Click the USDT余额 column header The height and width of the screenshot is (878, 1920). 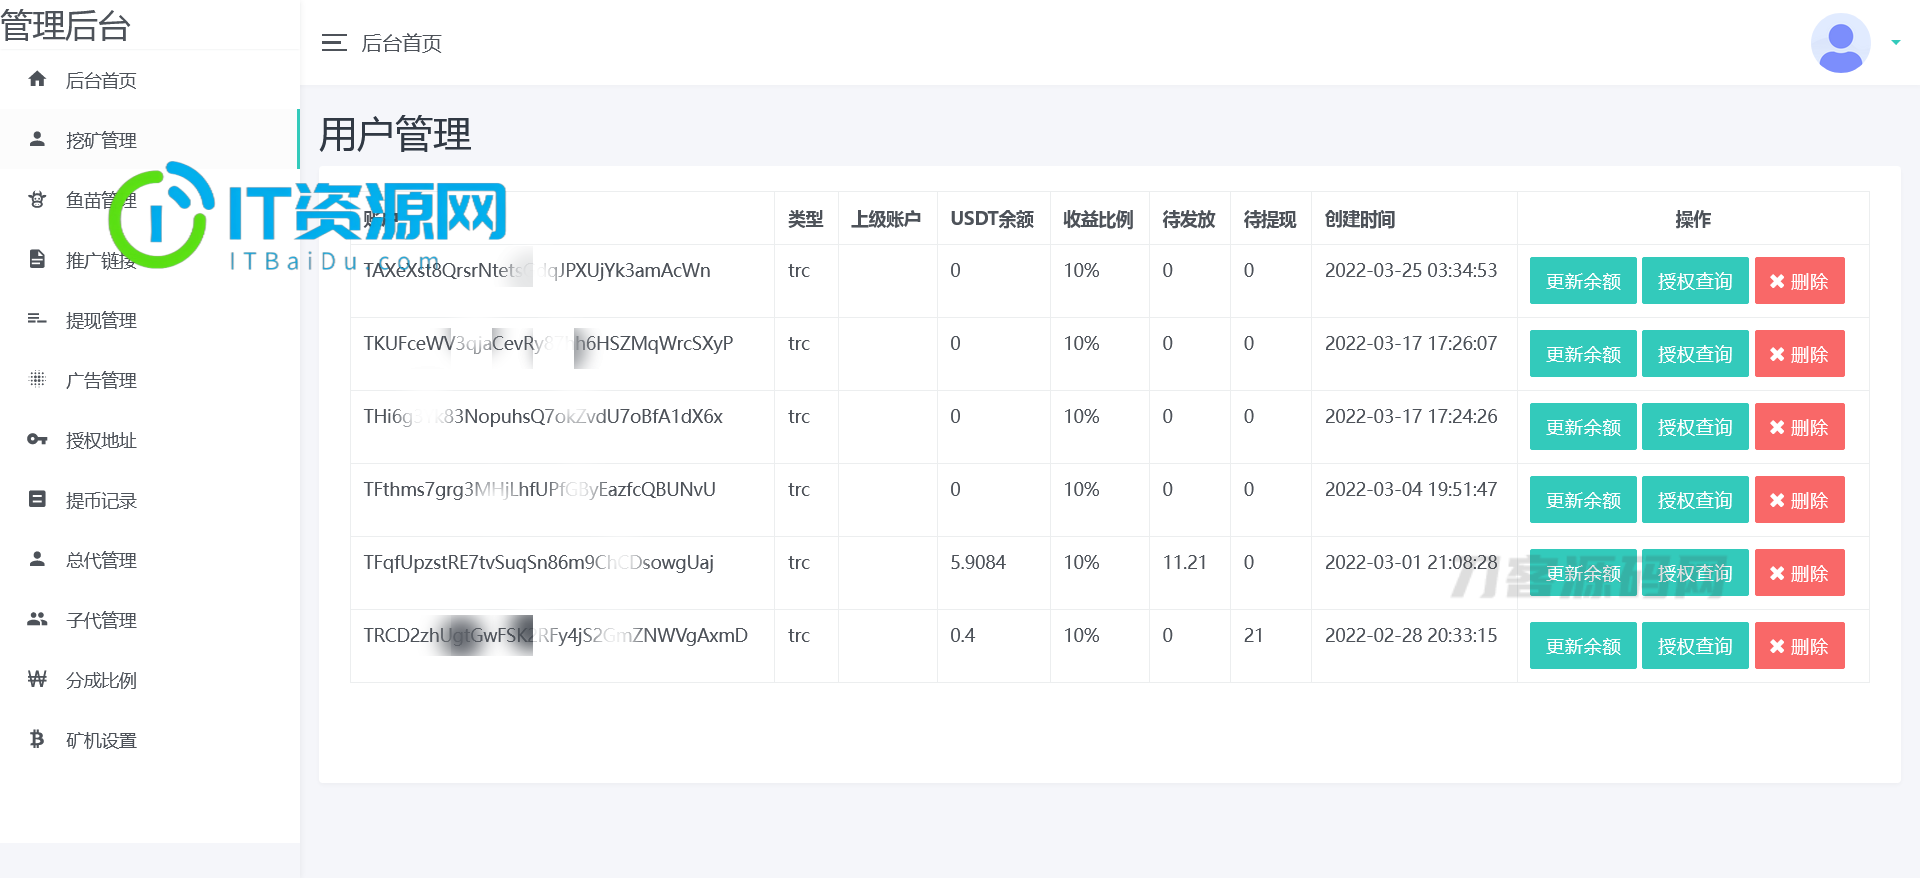[x=992, y=219]
